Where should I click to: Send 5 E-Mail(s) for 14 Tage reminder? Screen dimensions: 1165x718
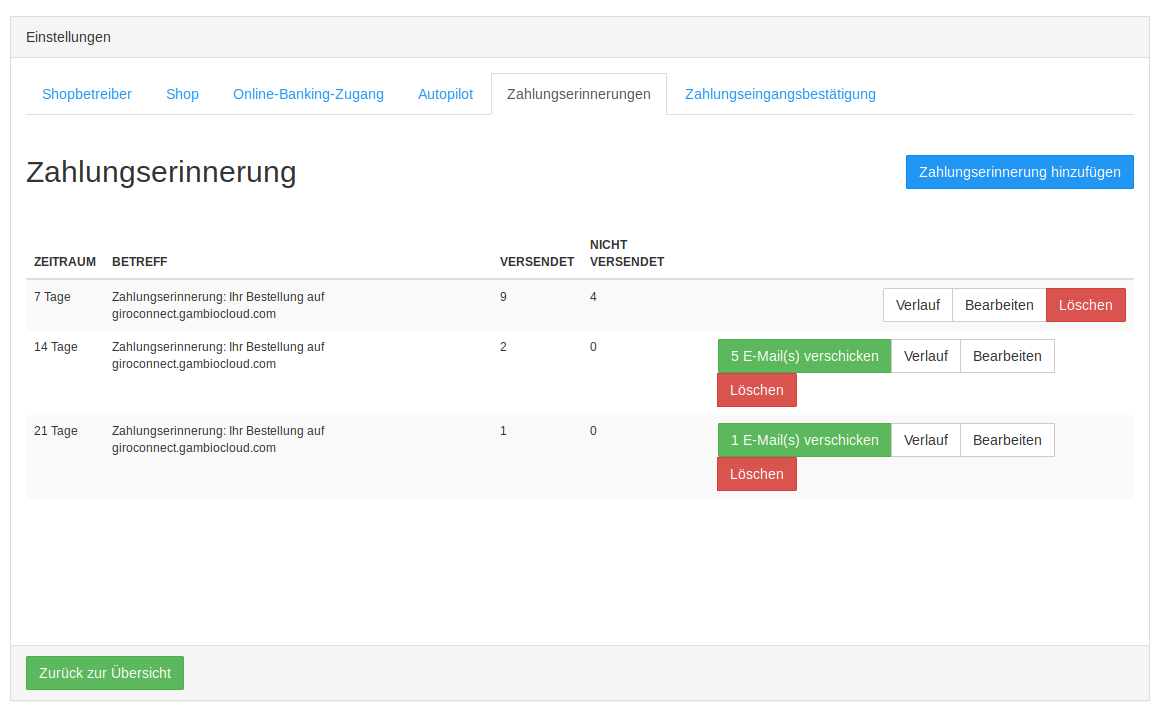(804, 356)
